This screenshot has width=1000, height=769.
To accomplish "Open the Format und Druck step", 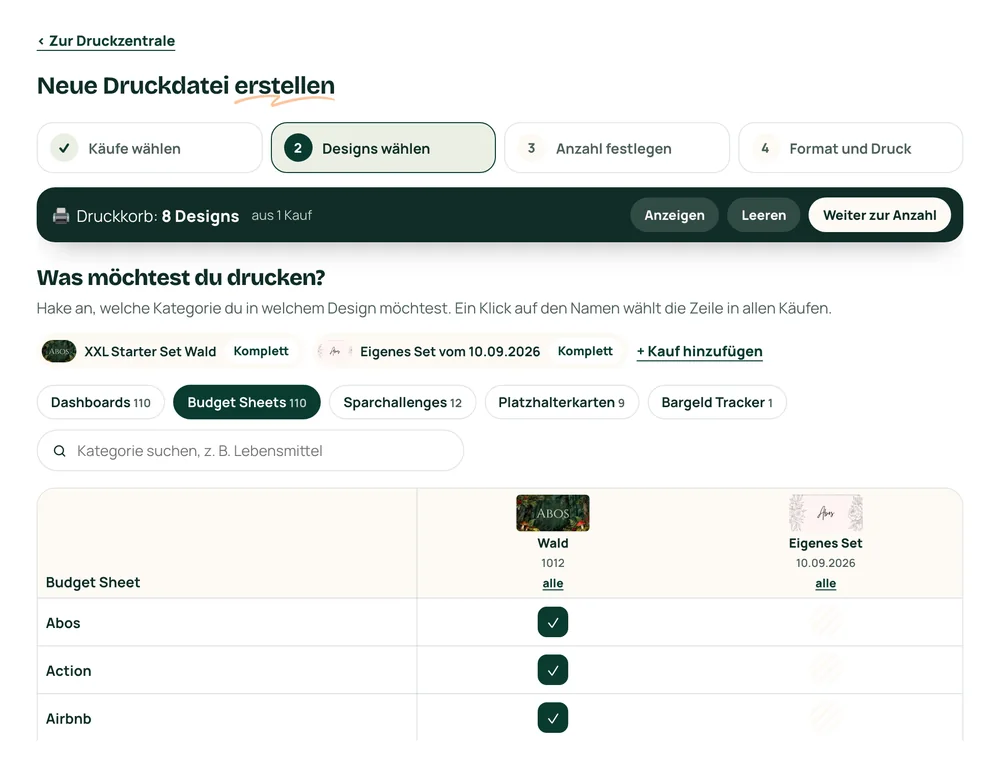I will (851, 148).
